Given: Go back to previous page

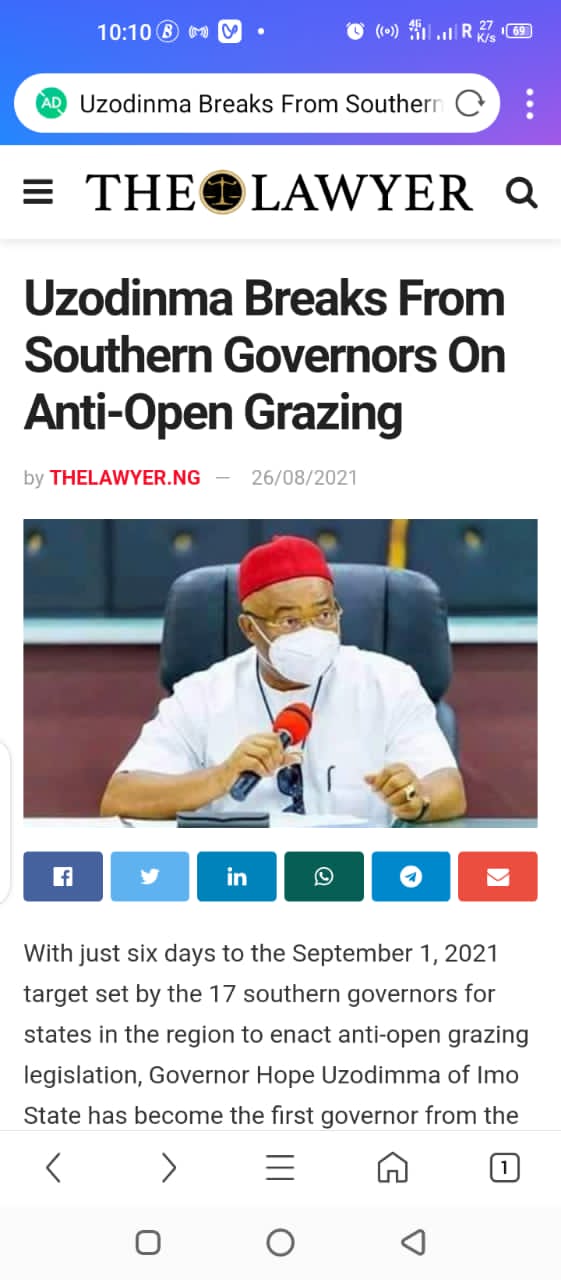Looking at the screenshot, I should click(x=54, y=1167).
